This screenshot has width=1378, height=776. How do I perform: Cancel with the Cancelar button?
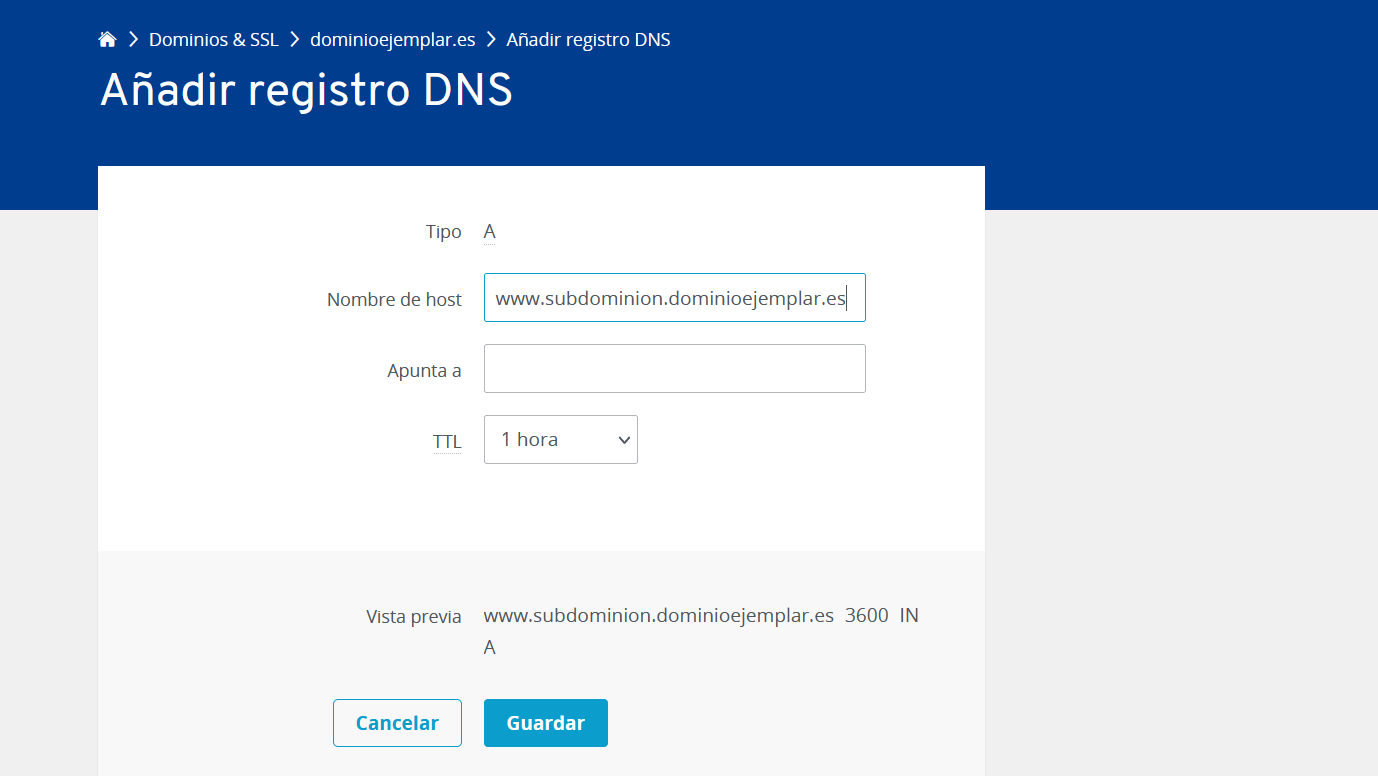[x=397, y=723]
